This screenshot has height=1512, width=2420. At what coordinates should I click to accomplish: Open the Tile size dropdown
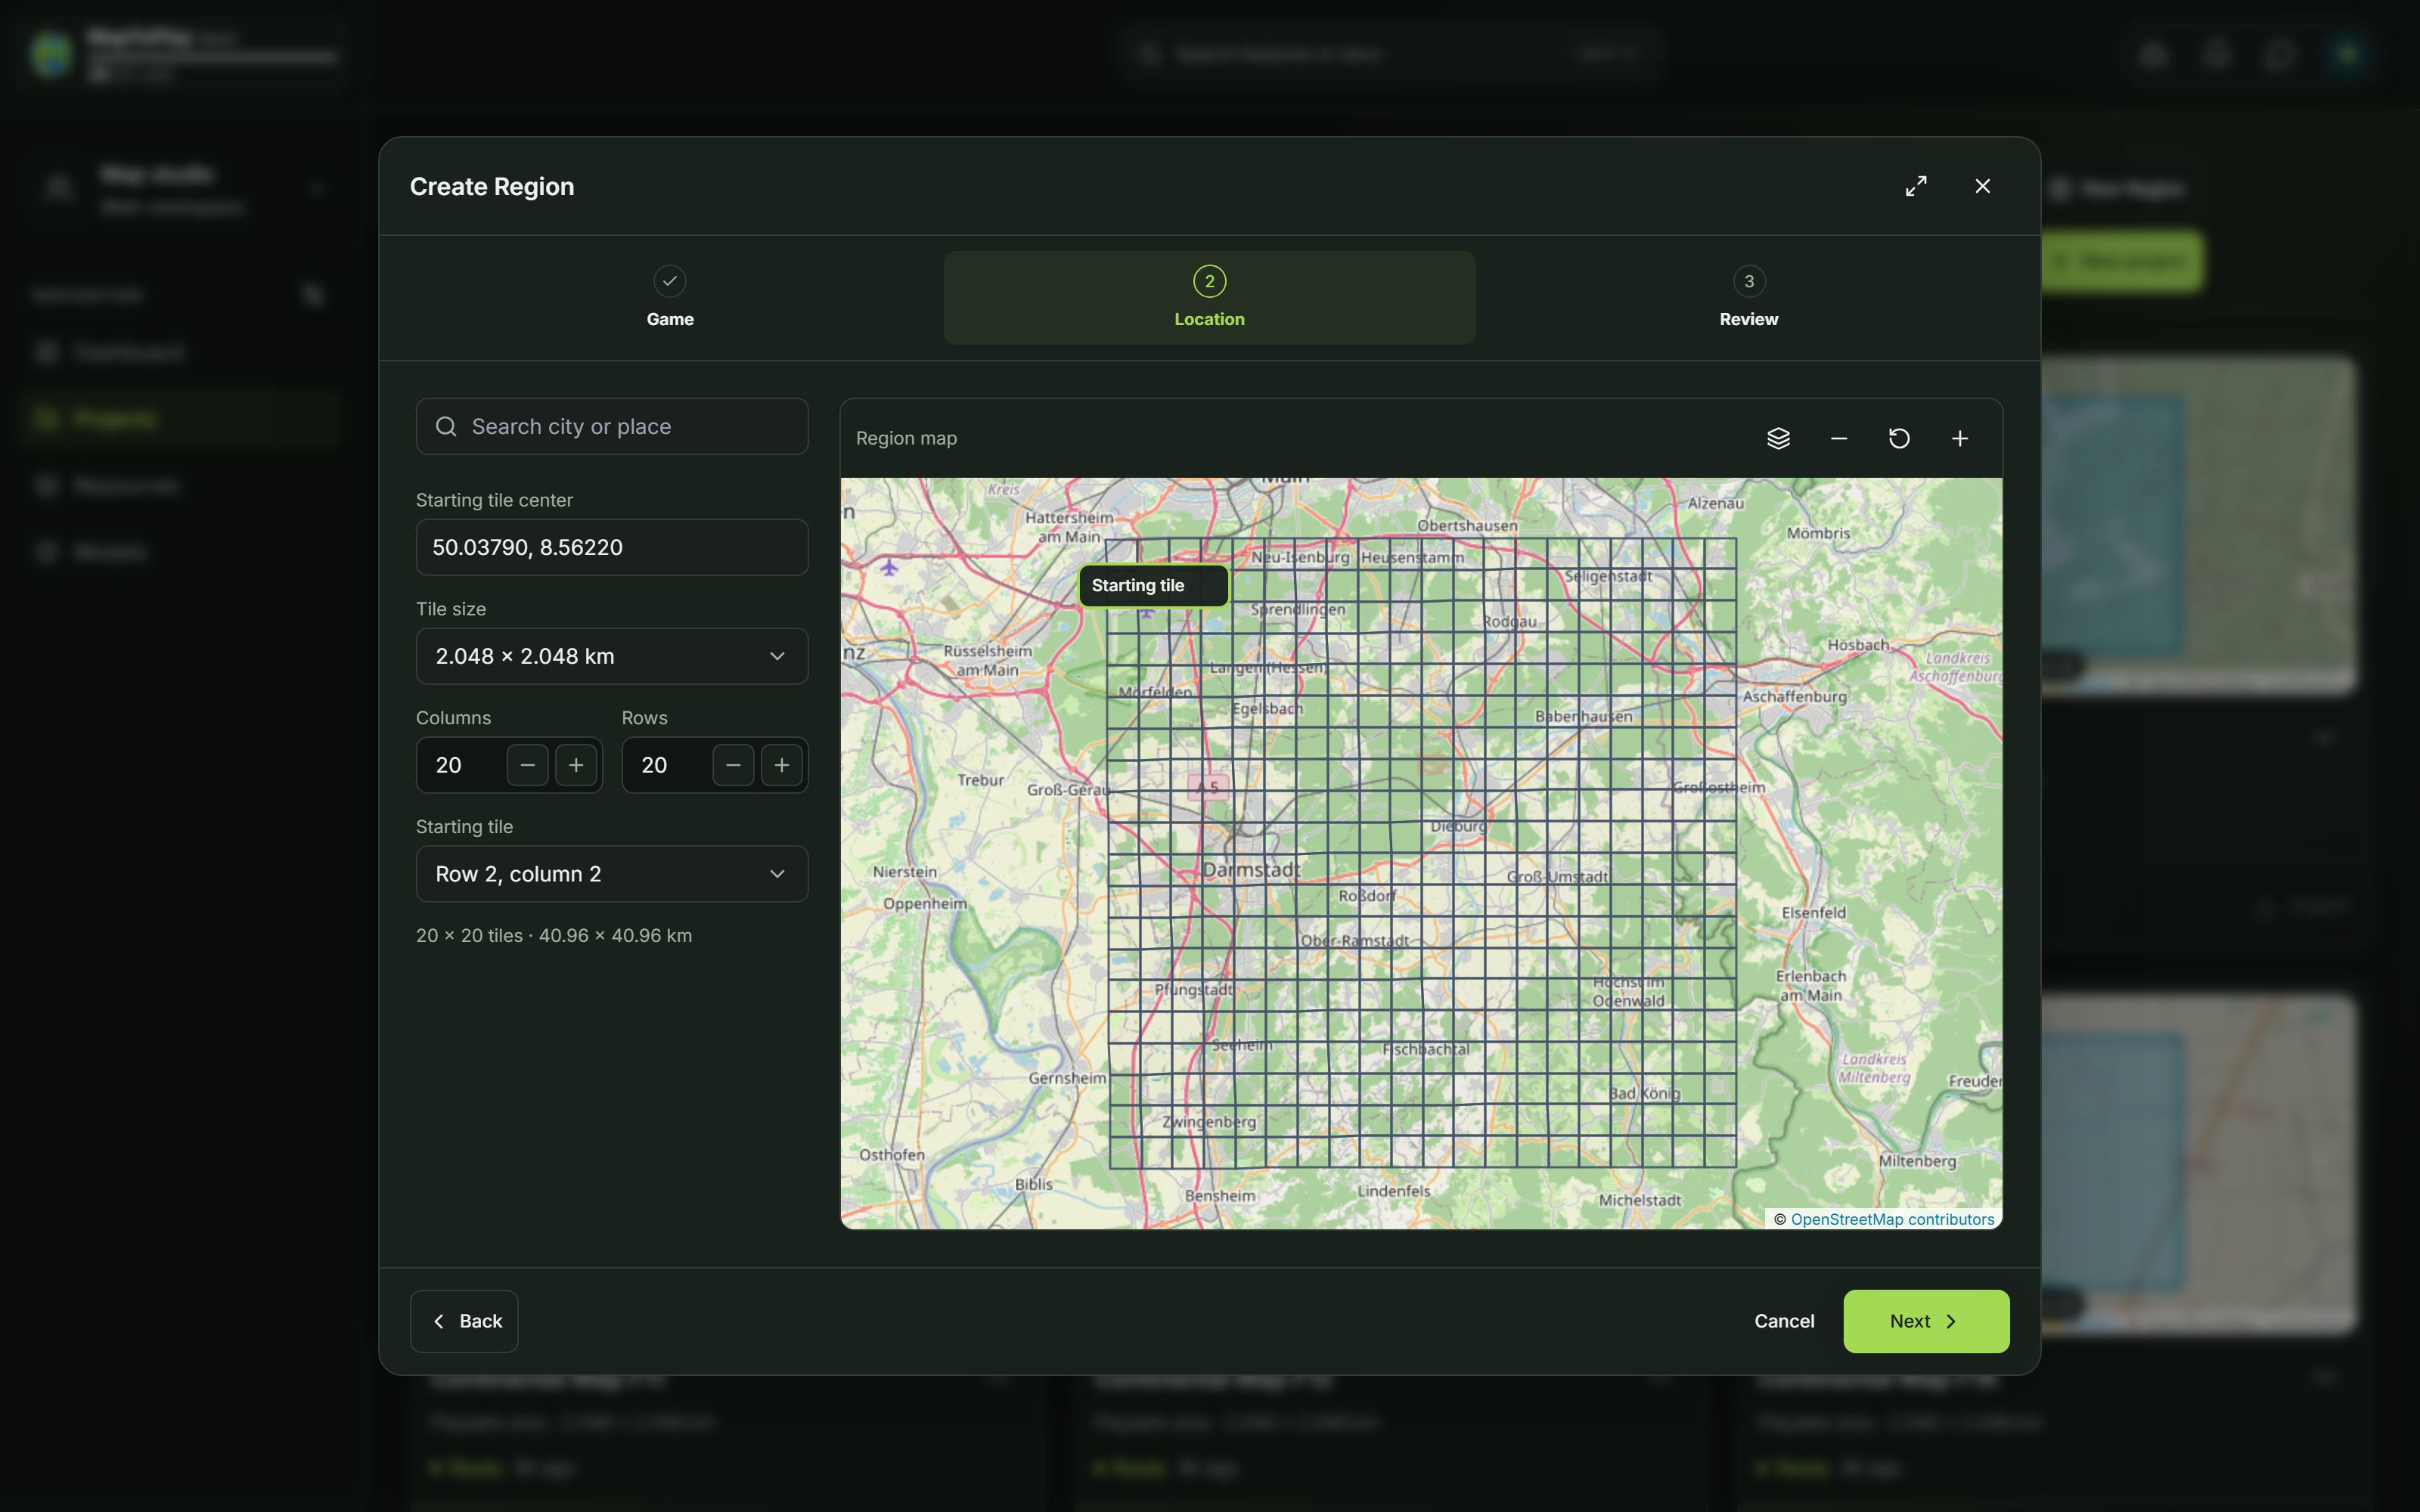coord(612,656)
